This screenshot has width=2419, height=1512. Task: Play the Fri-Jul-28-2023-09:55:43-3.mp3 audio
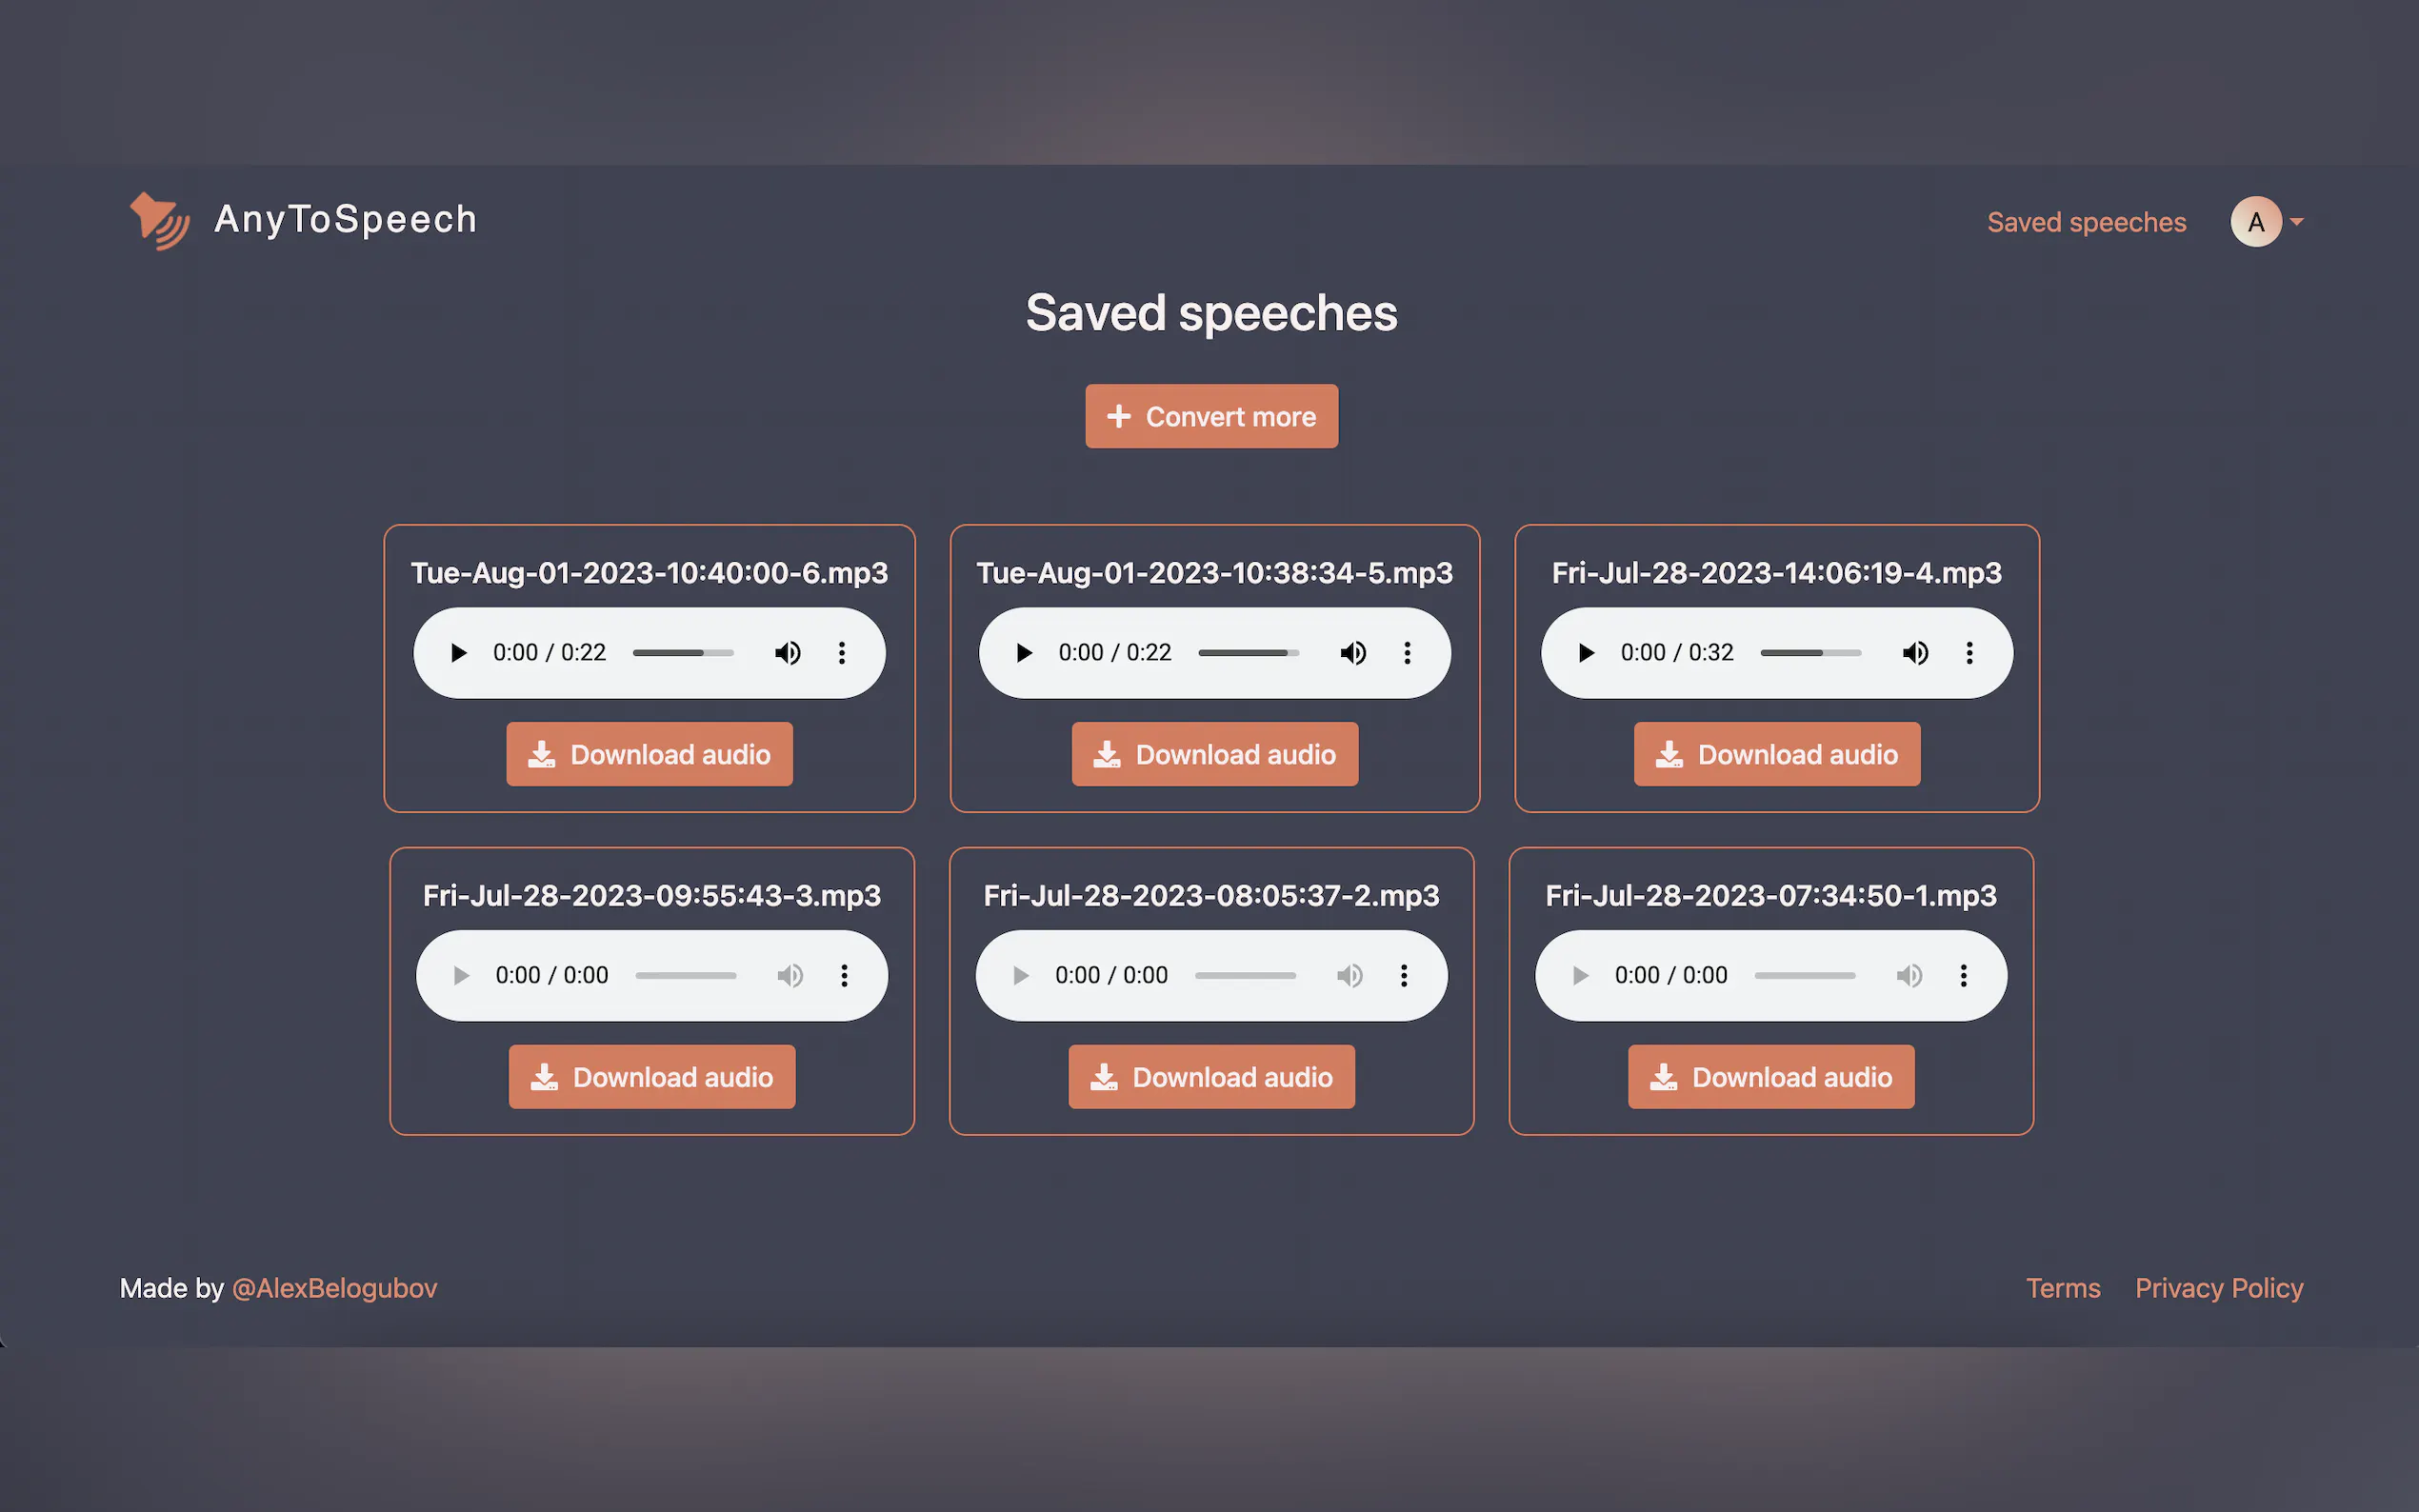(x=460, y=975)
